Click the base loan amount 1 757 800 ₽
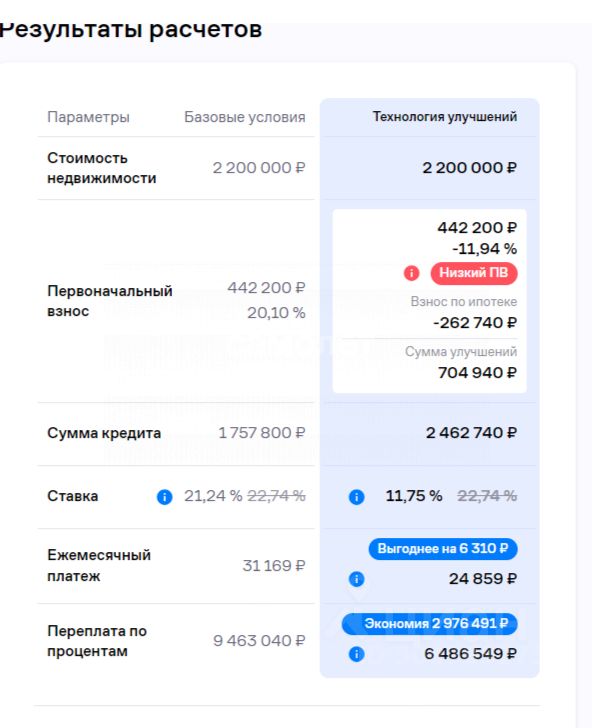Viewport: 592px width, 728px height. click(x=262, y=433)
